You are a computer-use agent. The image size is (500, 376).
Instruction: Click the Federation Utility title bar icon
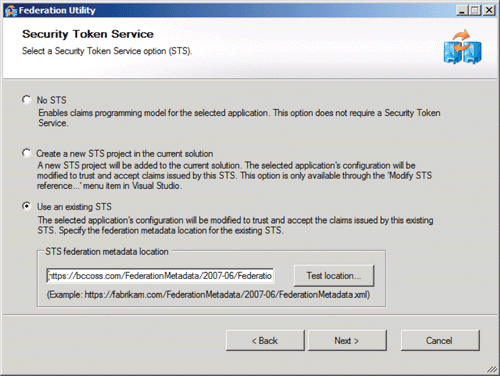tap(10, 11)
